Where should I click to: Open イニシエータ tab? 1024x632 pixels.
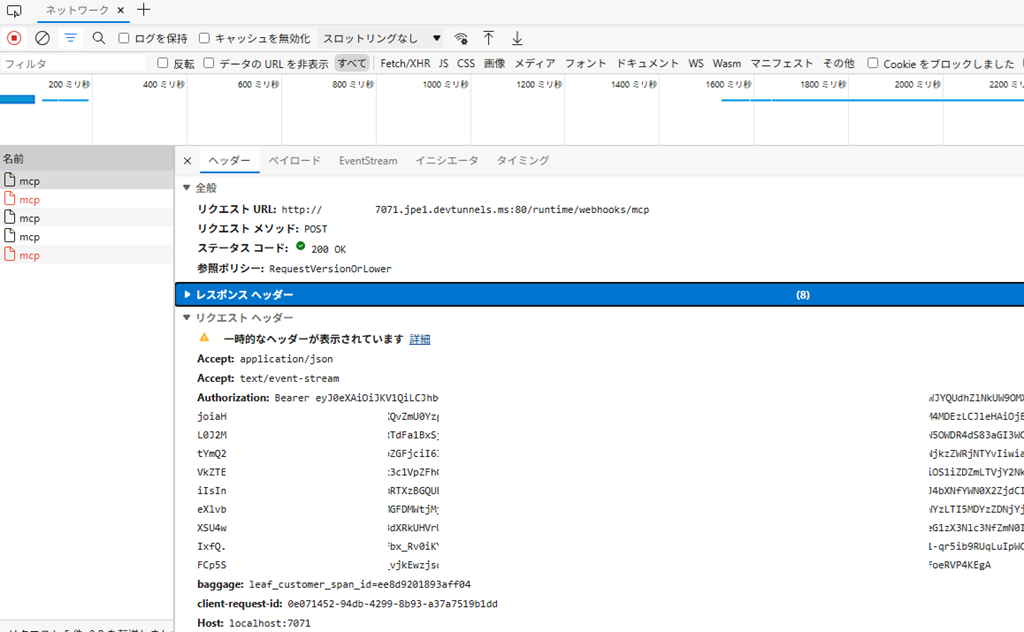coord(447,161)
